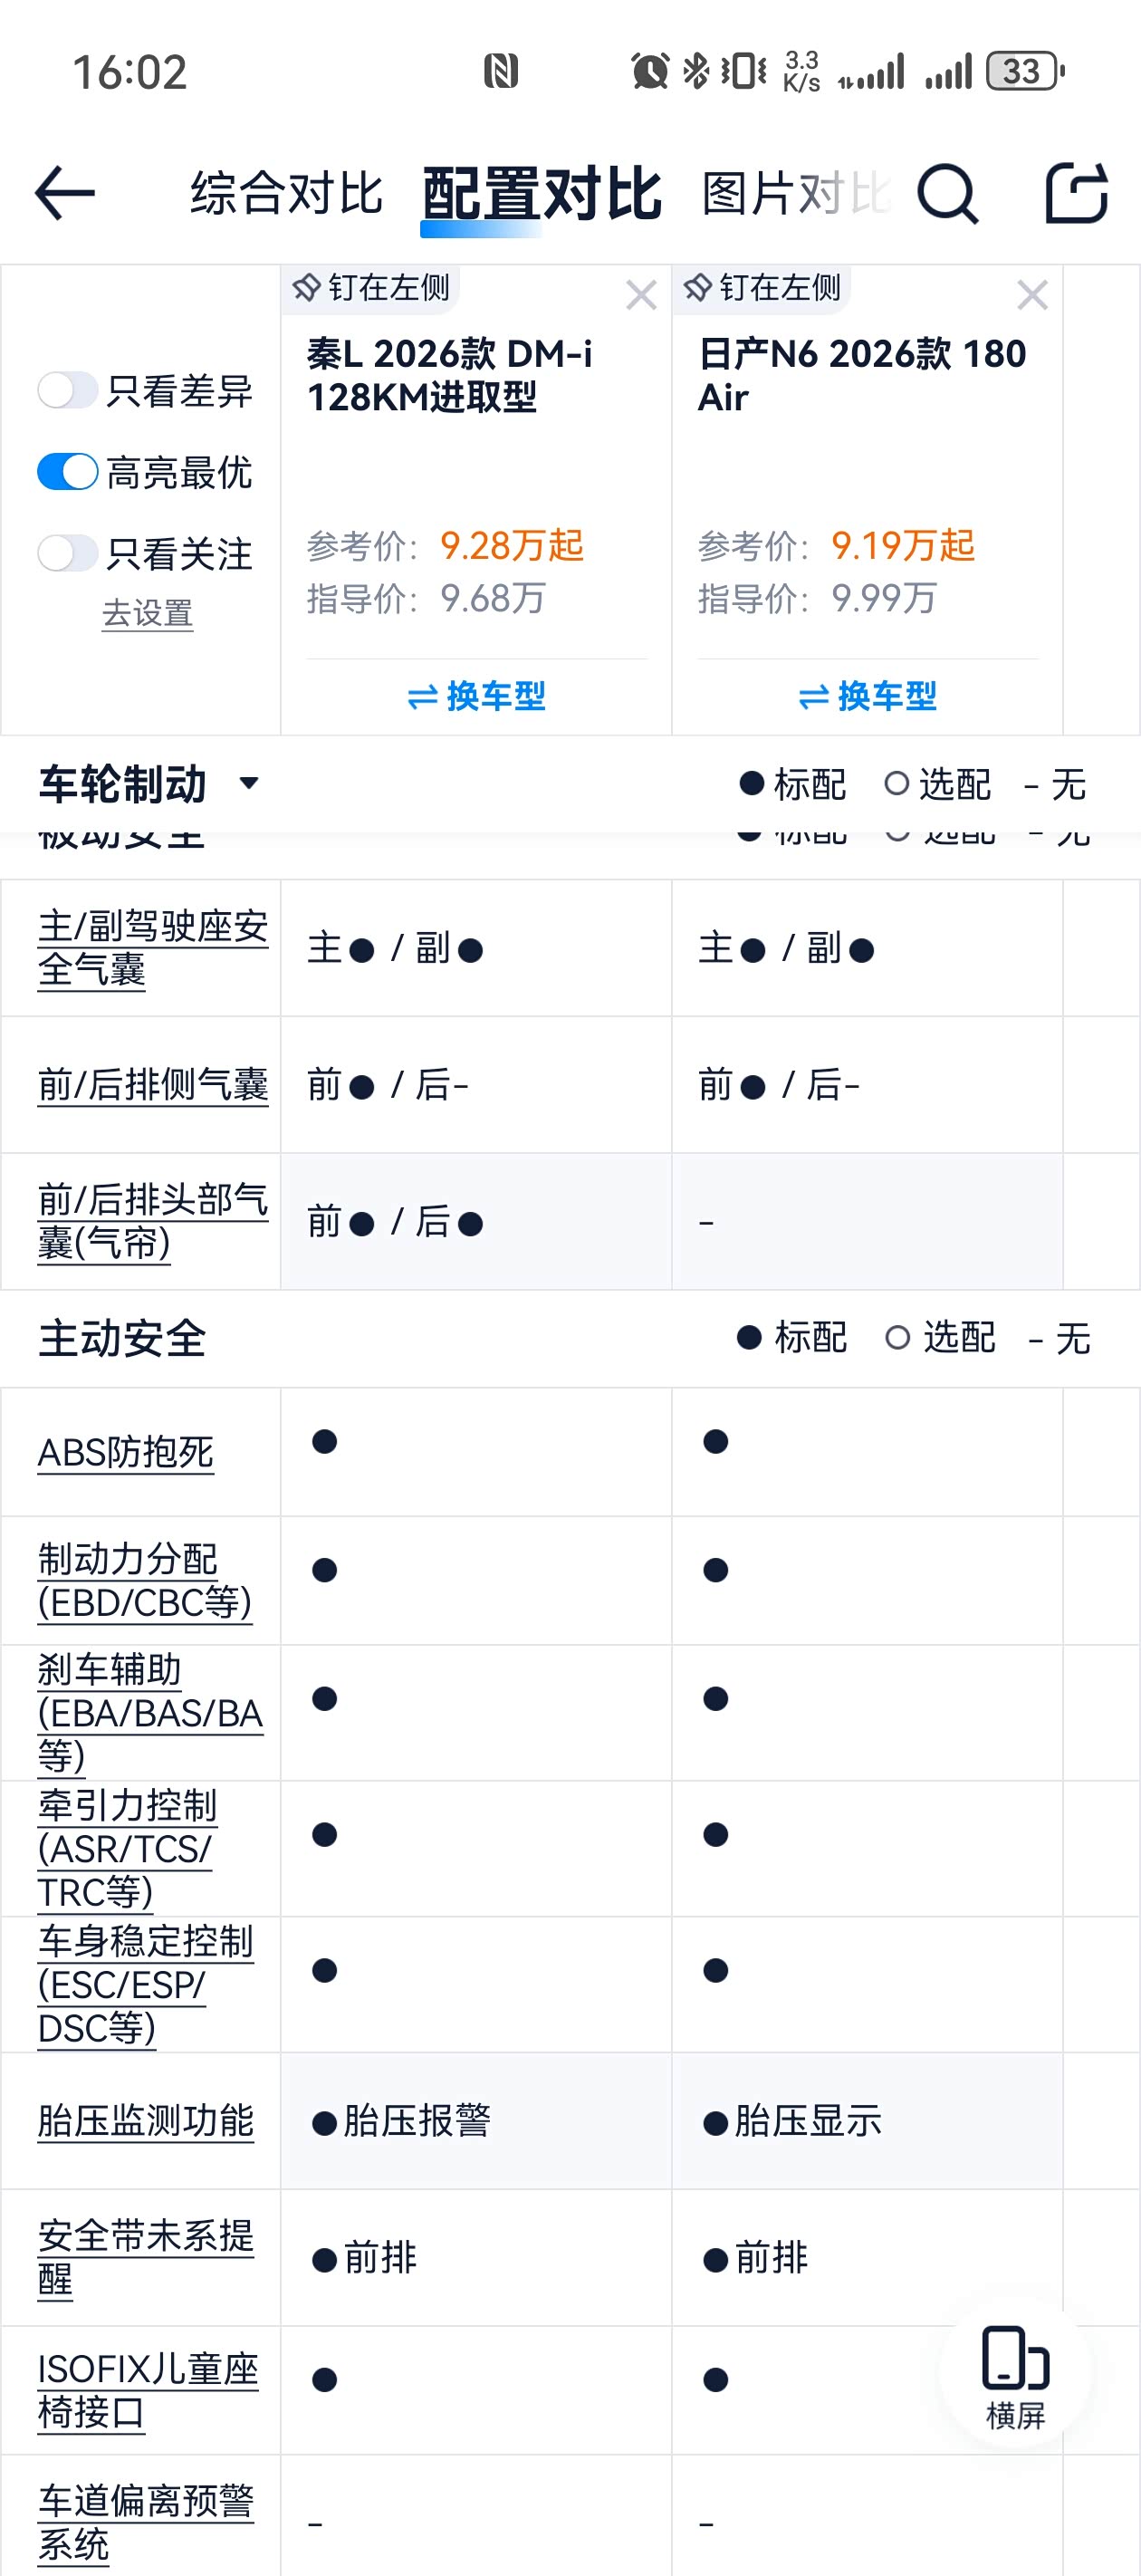Open search with the magnifier icon
The width and height of the screenshot is (1141, 2576).
click(x=946, y=193)
